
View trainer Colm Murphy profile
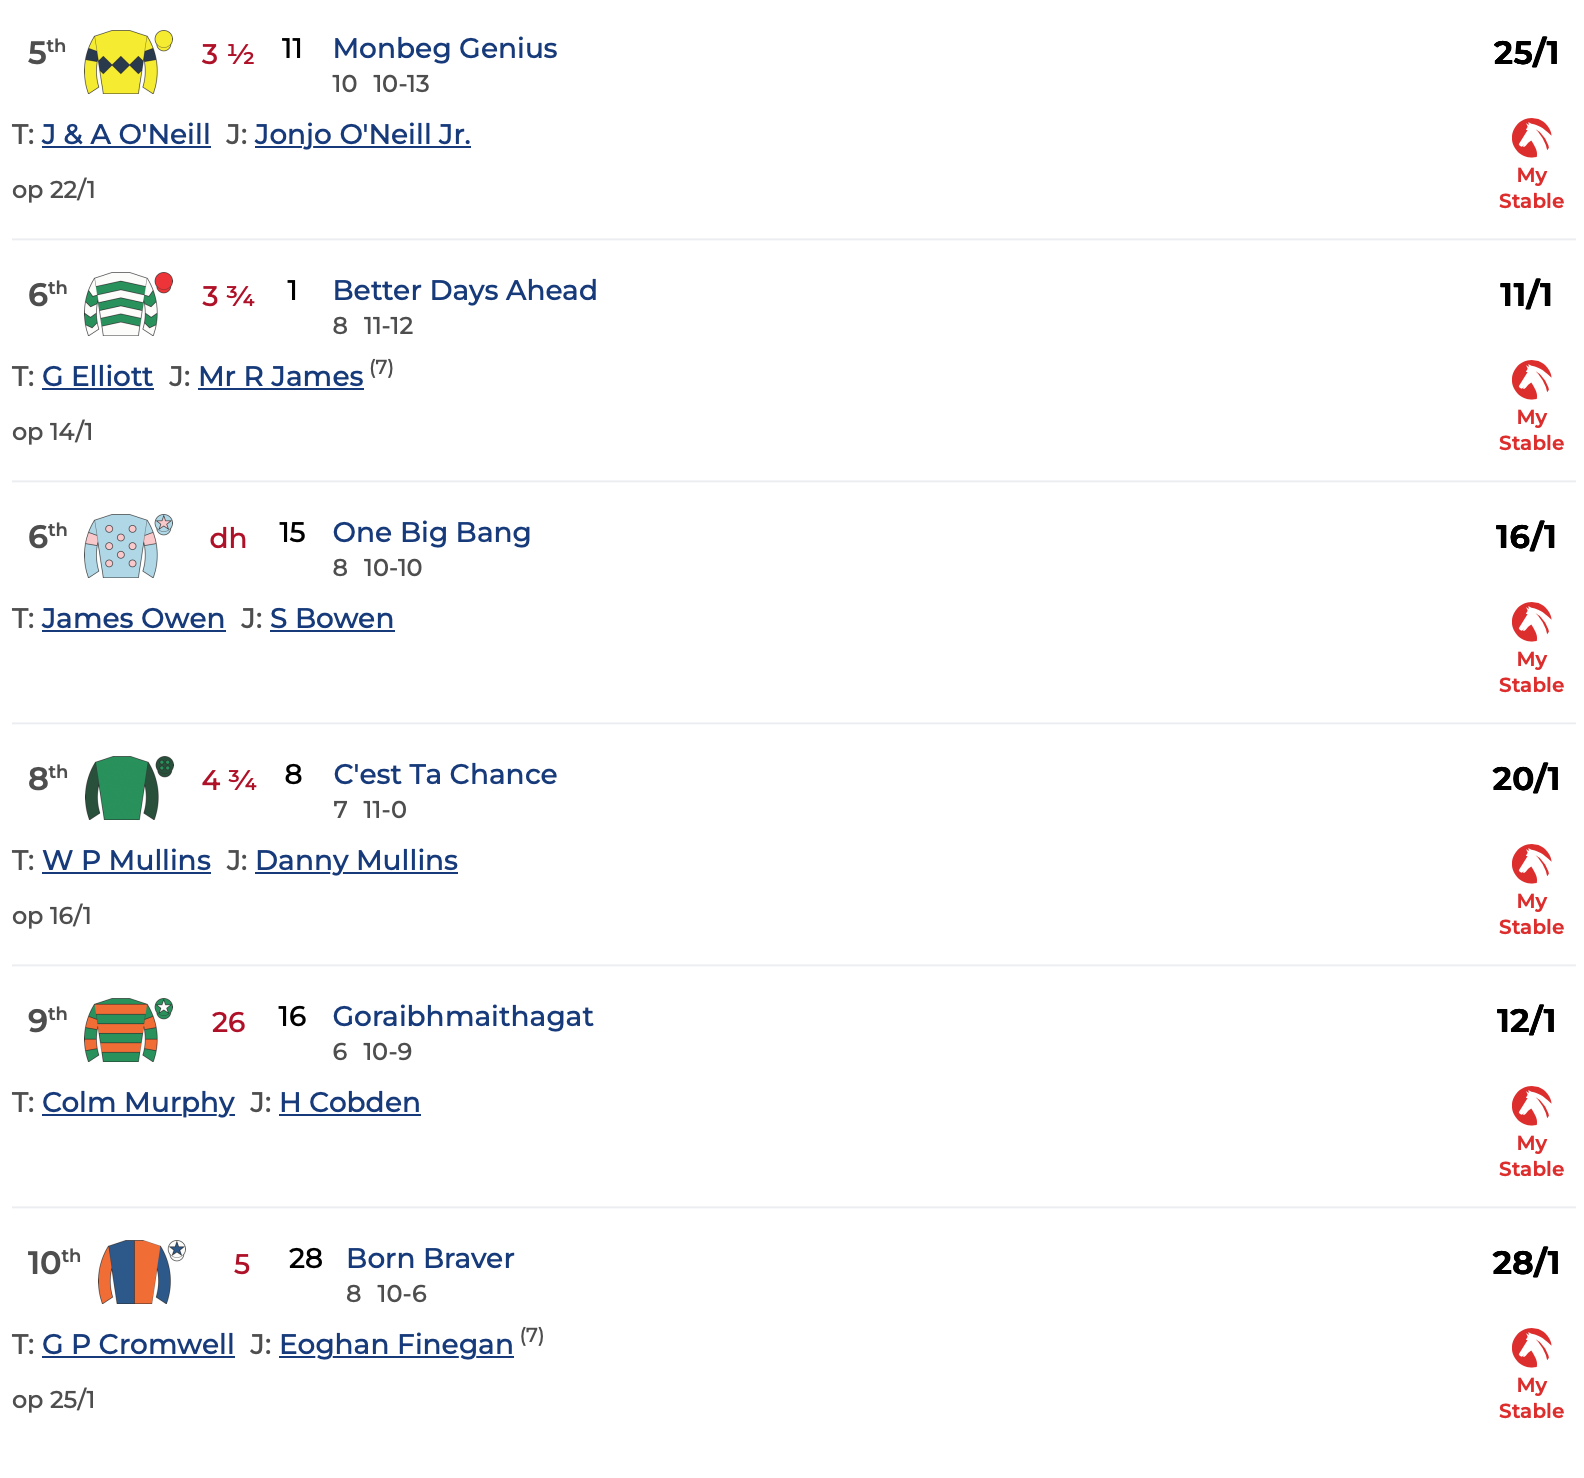pyautogui.click(x=138, y=1102)
